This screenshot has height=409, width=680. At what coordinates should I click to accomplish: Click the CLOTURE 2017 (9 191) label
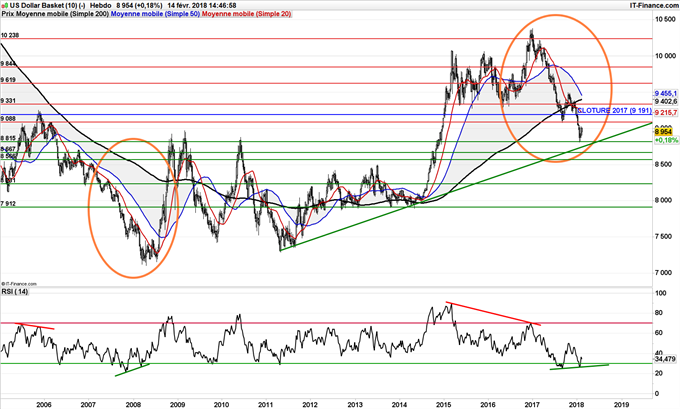point(615,111)
